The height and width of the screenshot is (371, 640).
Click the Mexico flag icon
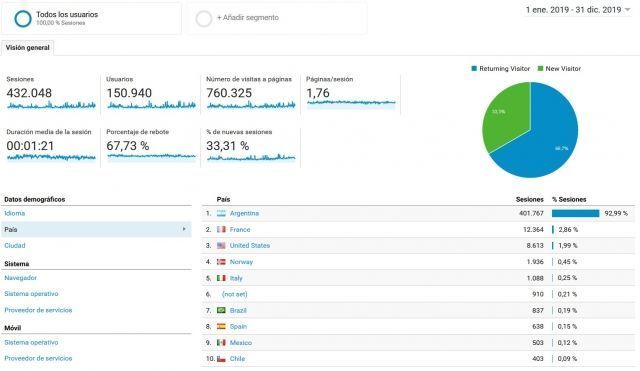[x=221, y=342]
